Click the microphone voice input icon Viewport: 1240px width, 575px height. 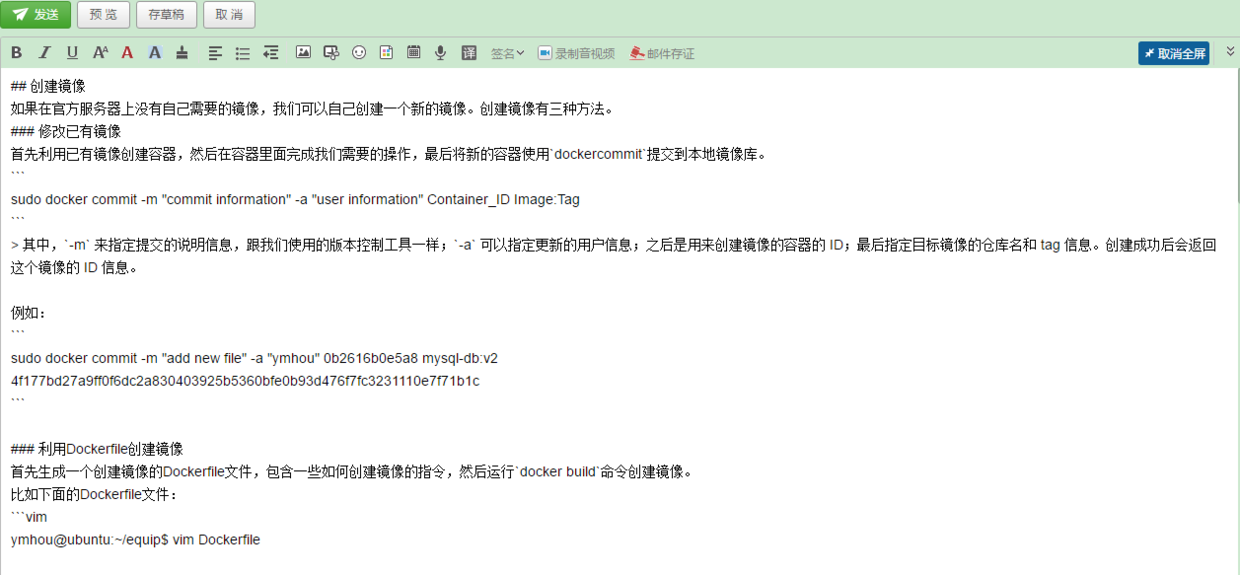440,53
